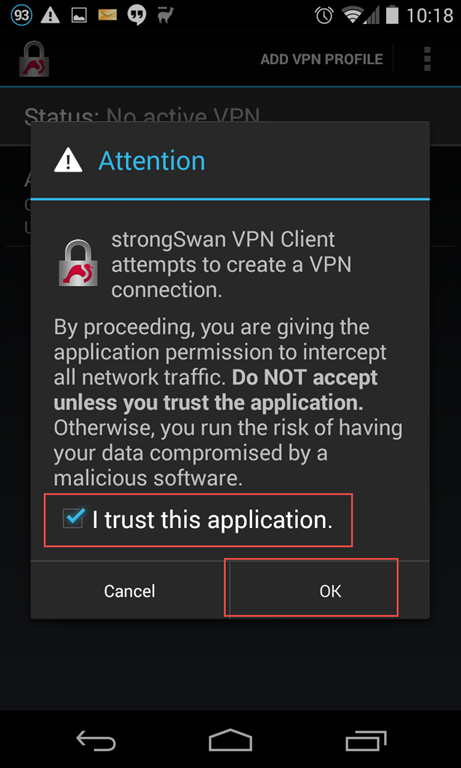The height and width of the screenshot is (768, 461).
Task: Tap the battery level 93 status icon
Action: click(21, 15)
